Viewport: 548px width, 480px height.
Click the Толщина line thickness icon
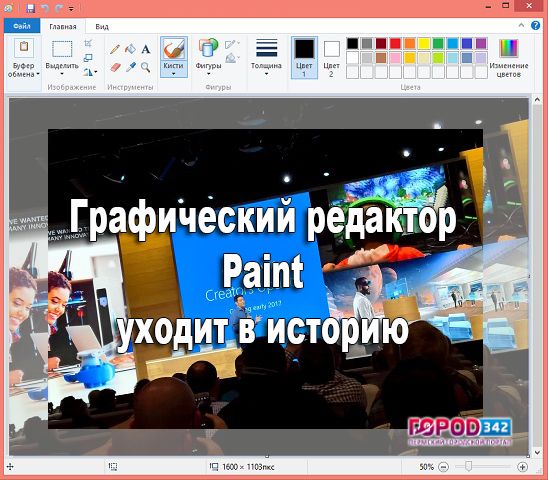tap(267, 48)
